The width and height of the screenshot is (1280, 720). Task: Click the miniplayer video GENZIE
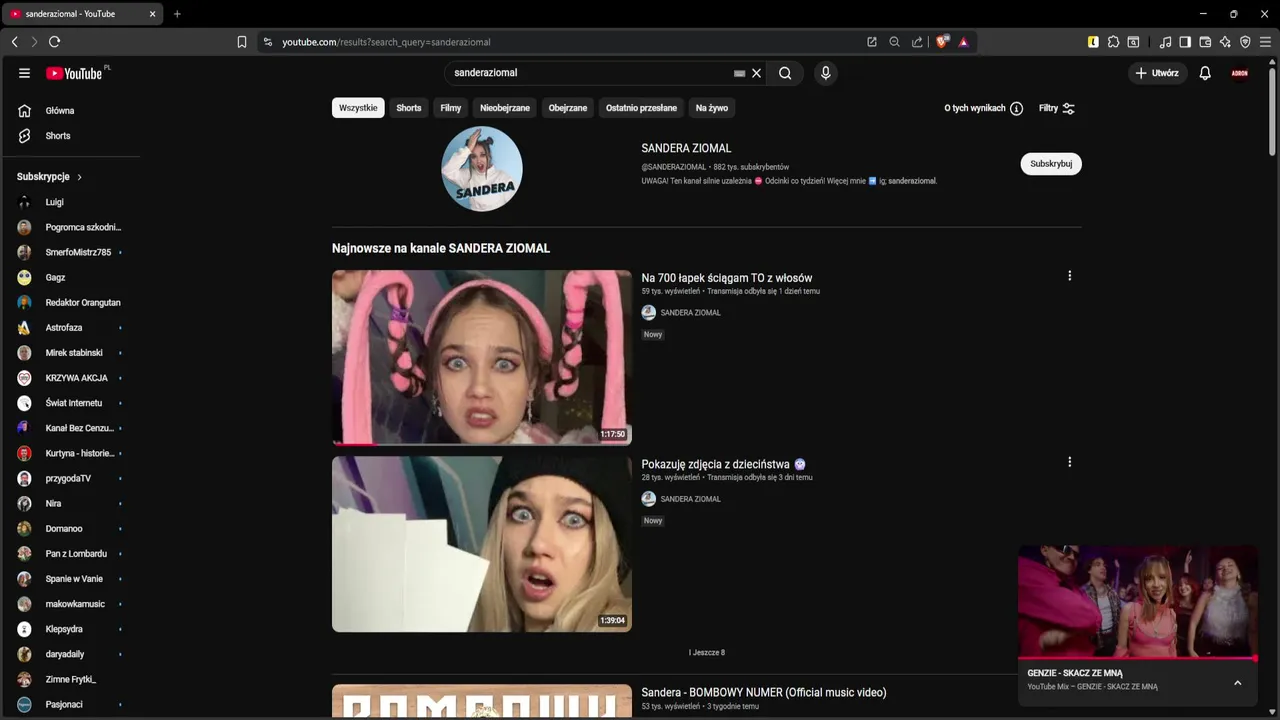point(1138,601)
